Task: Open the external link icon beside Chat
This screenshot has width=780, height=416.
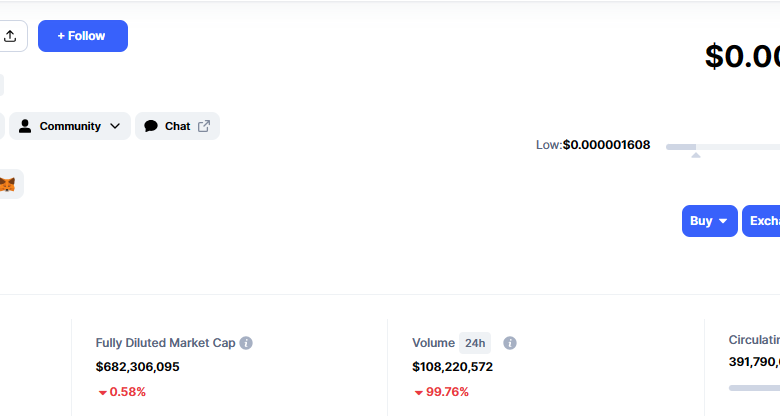Action: 204,126
